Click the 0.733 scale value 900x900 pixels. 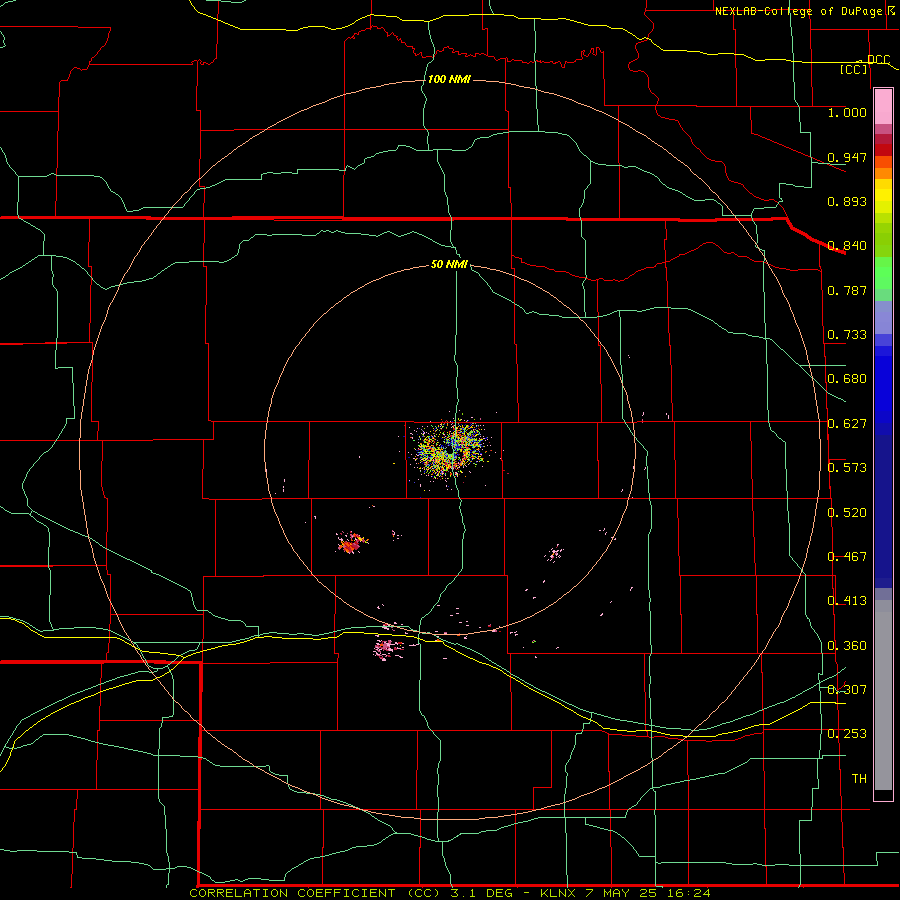tap(847, 335)
